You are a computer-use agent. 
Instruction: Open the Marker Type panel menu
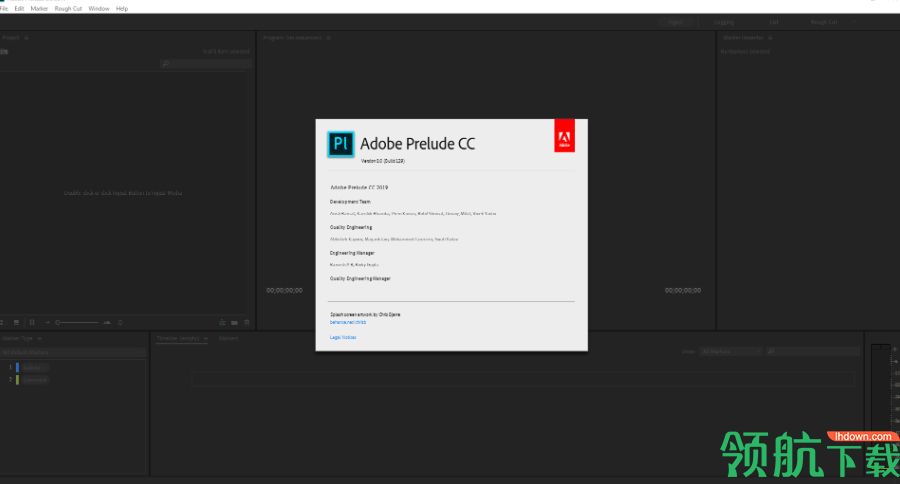click(x=40, y=339)
